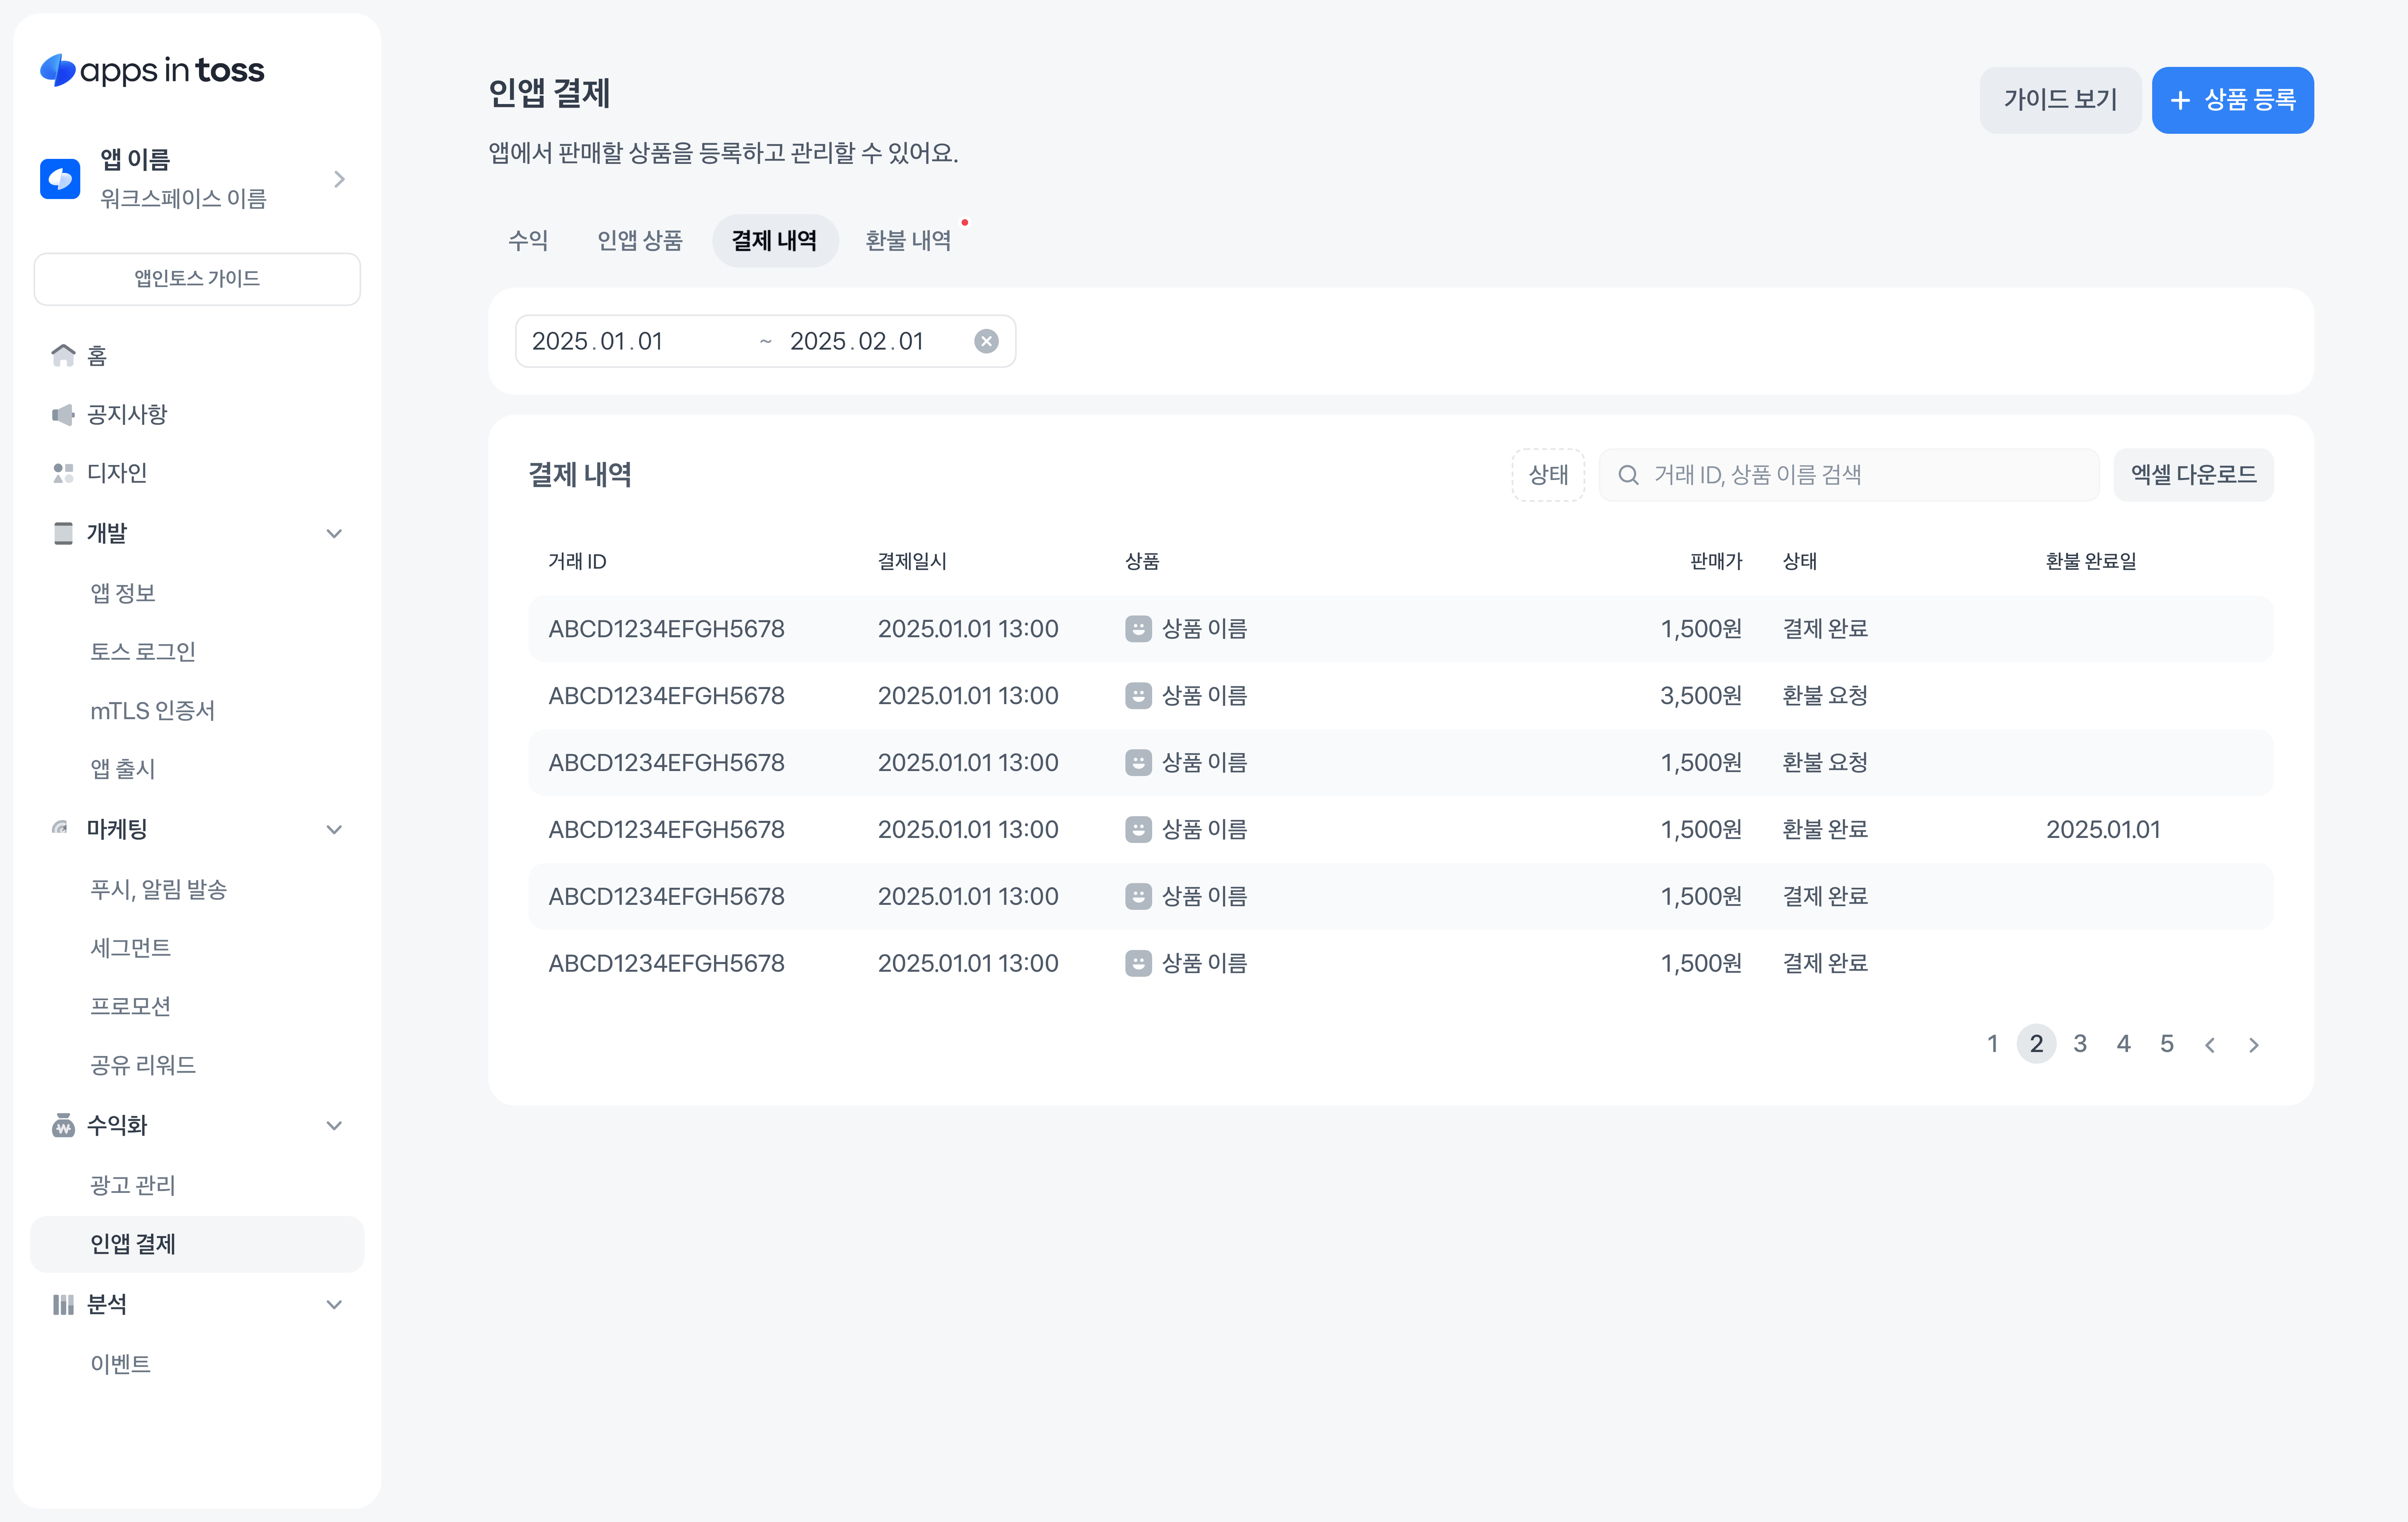Edit the start date 2025.01.01
This screenshot has width=2408, height=1522.
click(597, 341)
